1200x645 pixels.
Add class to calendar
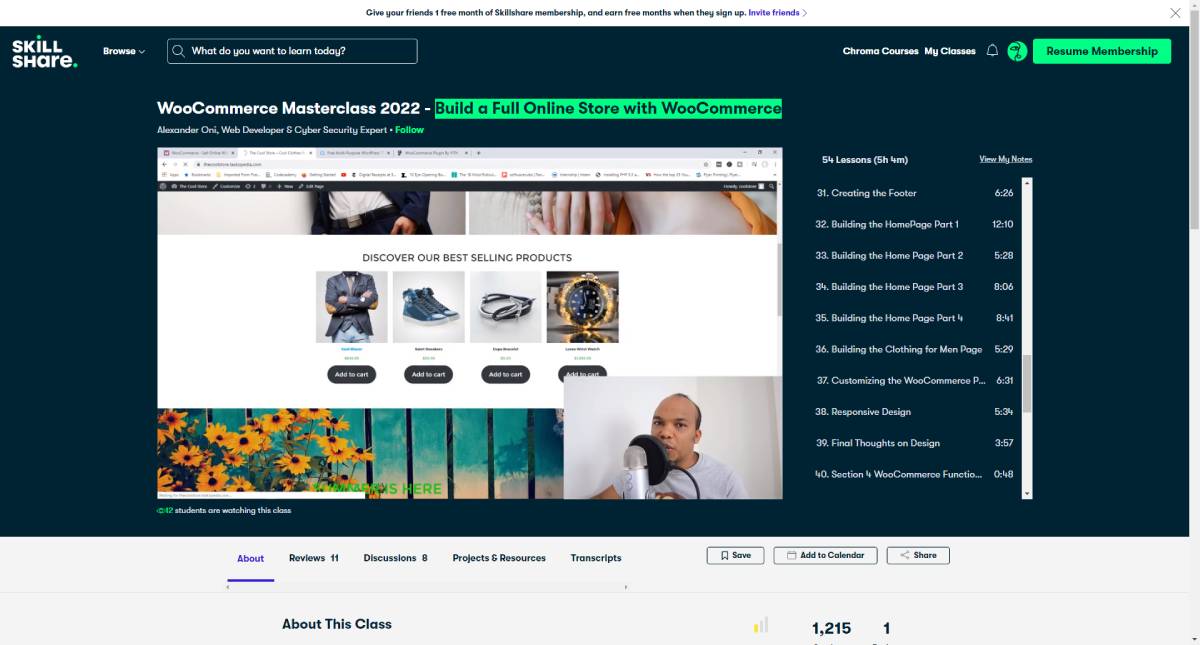(825, 555)
